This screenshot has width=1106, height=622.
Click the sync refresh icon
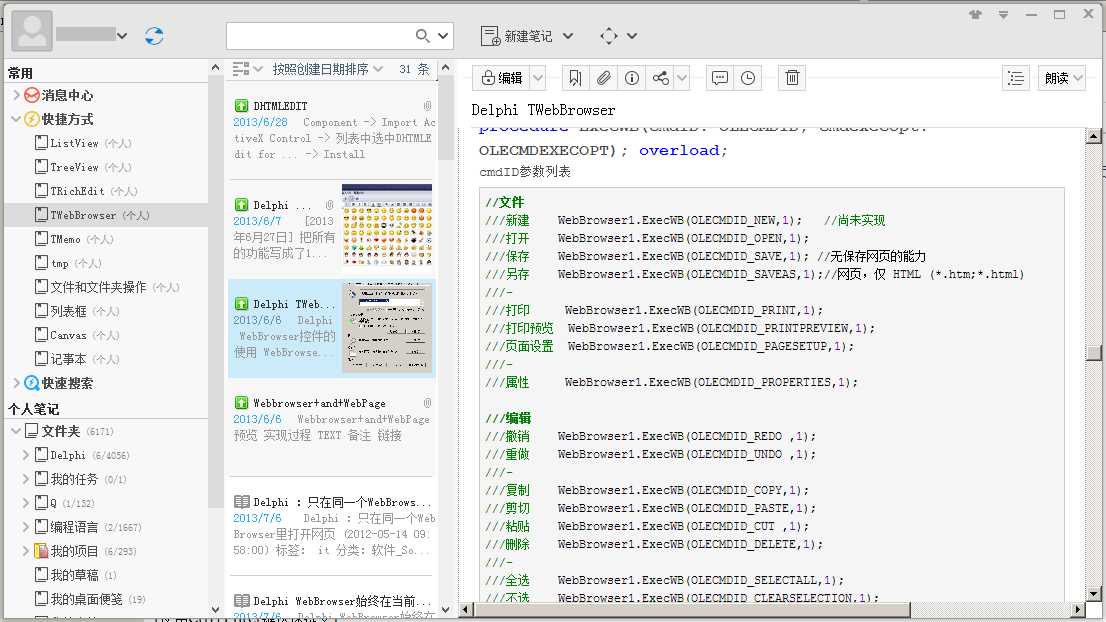[x=154, y=35]
